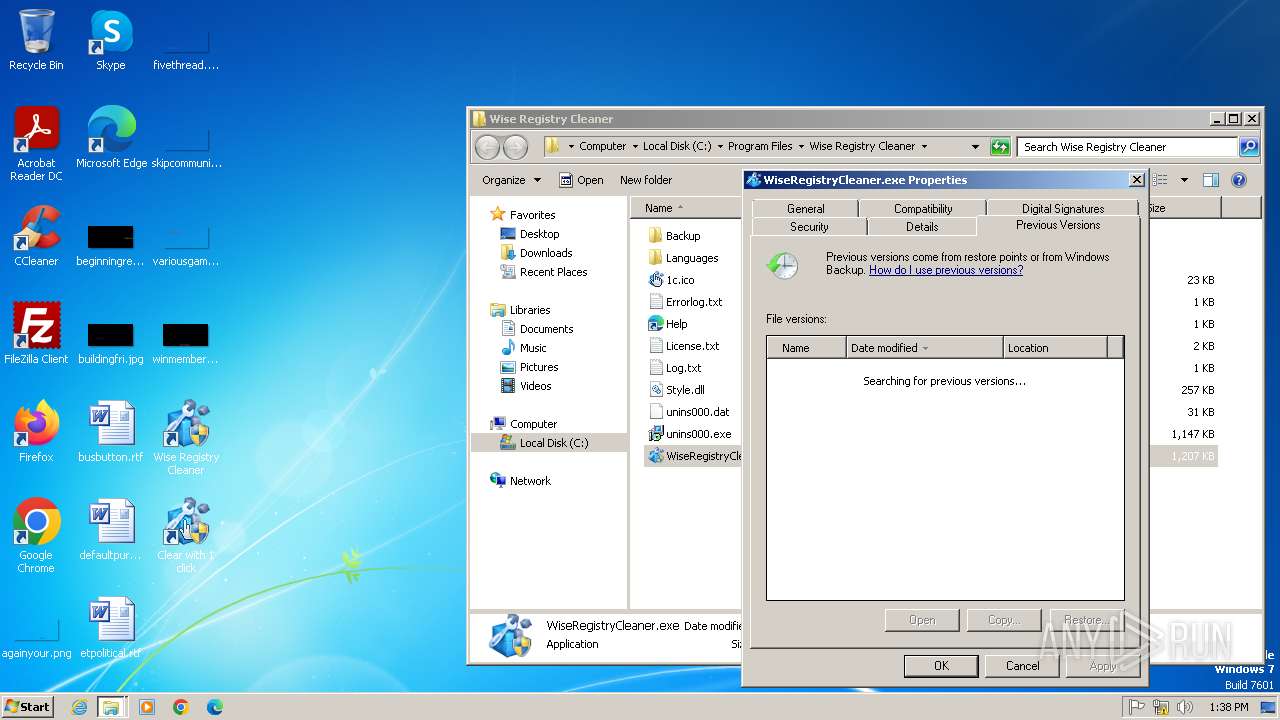Switch to Compatibility tab
Screen dimensions: 1280x720
point(922,208)
